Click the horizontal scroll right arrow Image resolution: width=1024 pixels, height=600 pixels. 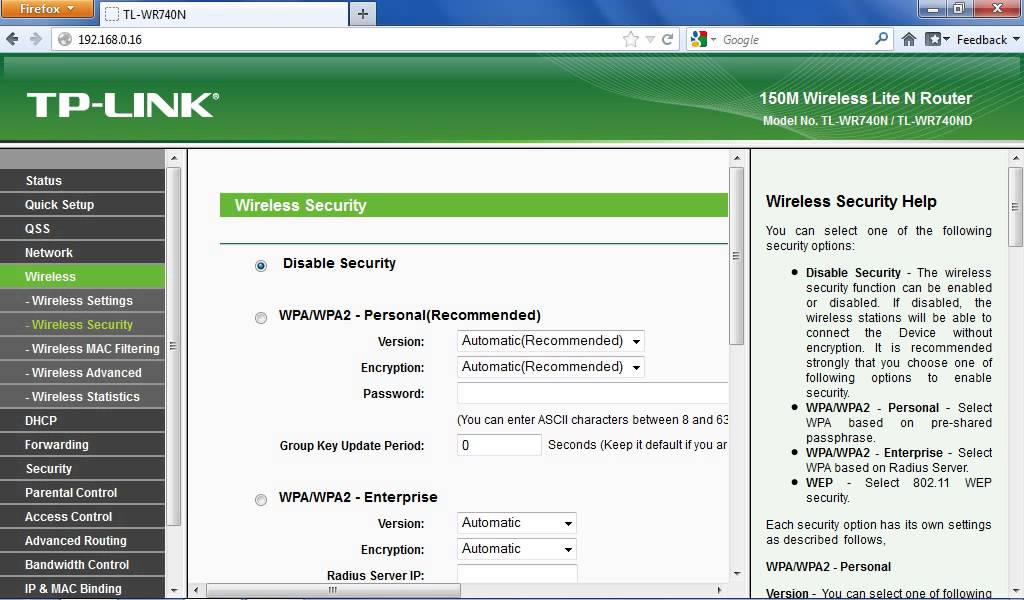pos(720,590)
